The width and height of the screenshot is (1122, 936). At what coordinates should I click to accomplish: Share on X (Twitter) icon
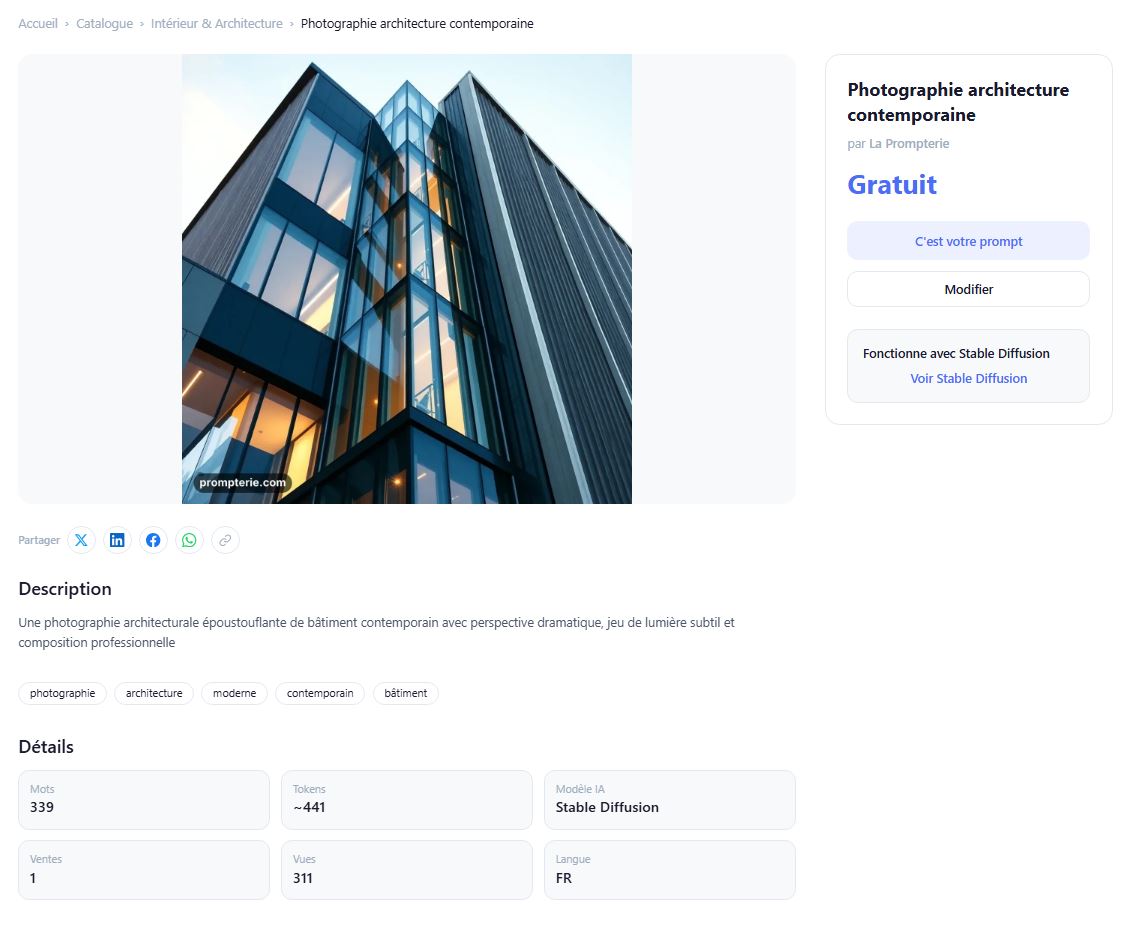point(82,540)
